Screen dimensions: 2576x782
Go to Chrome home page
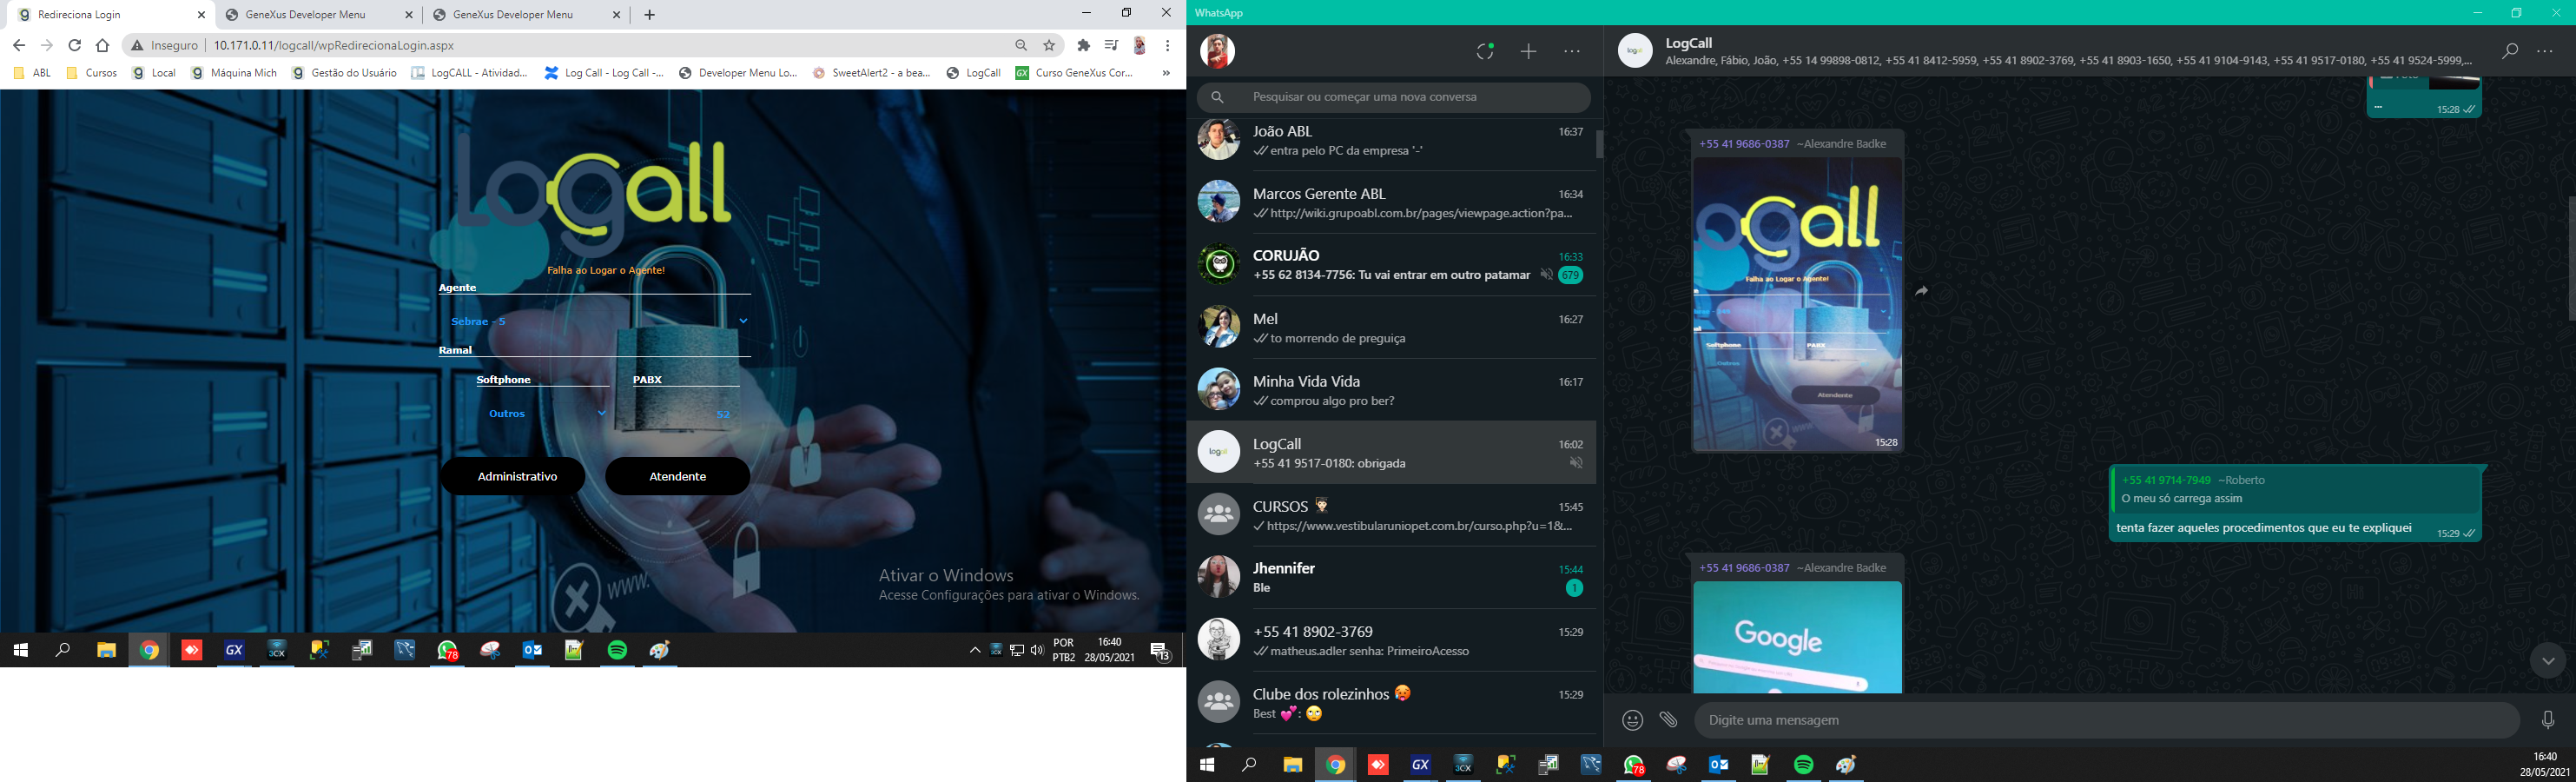tap(102, 45)
